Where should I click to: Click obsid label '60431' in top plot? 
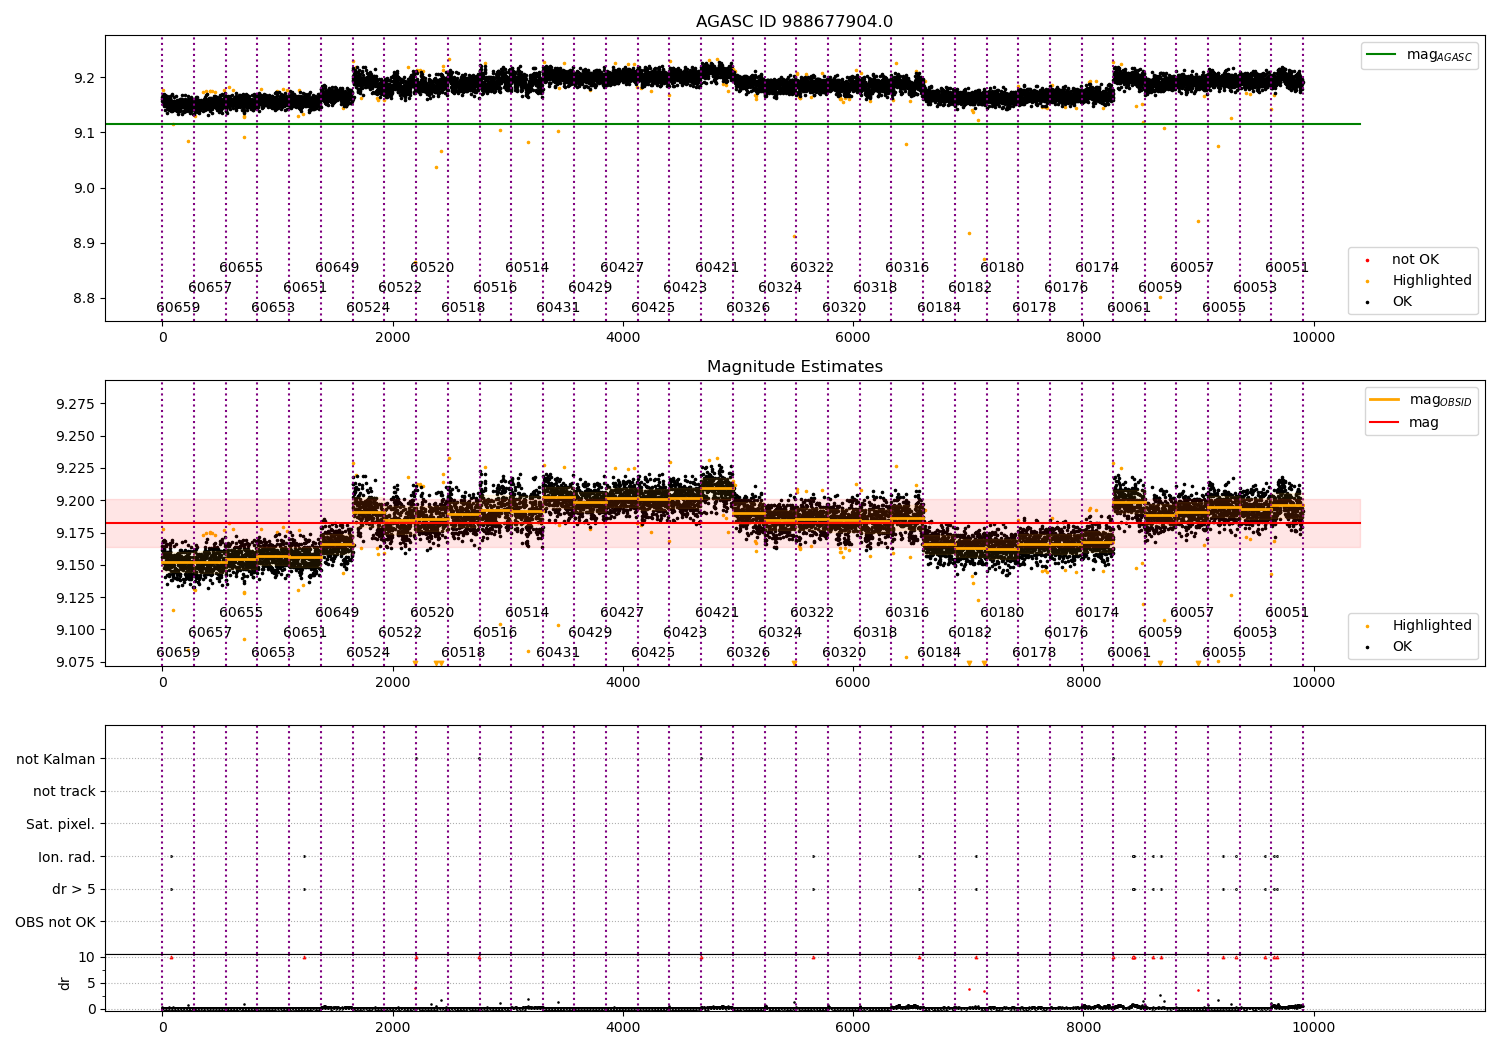pos(558,308)
